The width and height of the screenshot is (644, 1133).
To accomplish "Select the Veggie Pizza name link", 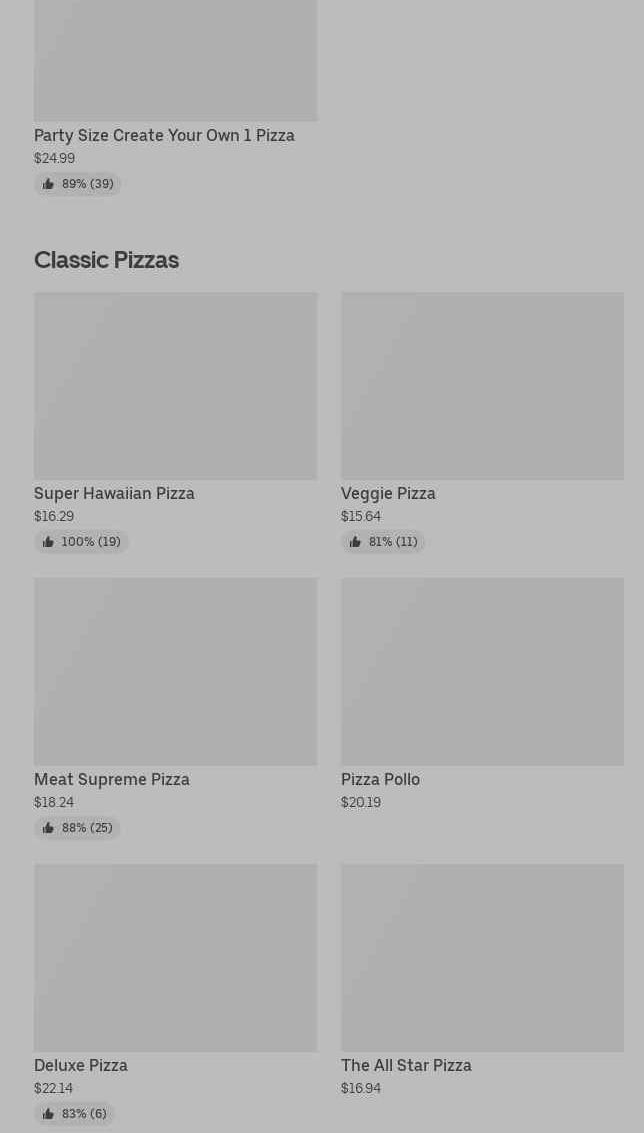I will coord(388,493).
